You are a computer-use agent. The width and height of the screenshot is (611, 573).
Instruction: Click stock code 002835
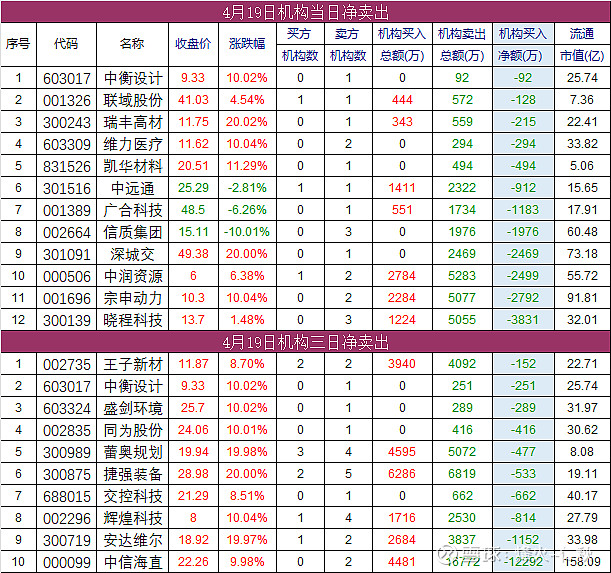pyautogui.click(x=67, y=431)
